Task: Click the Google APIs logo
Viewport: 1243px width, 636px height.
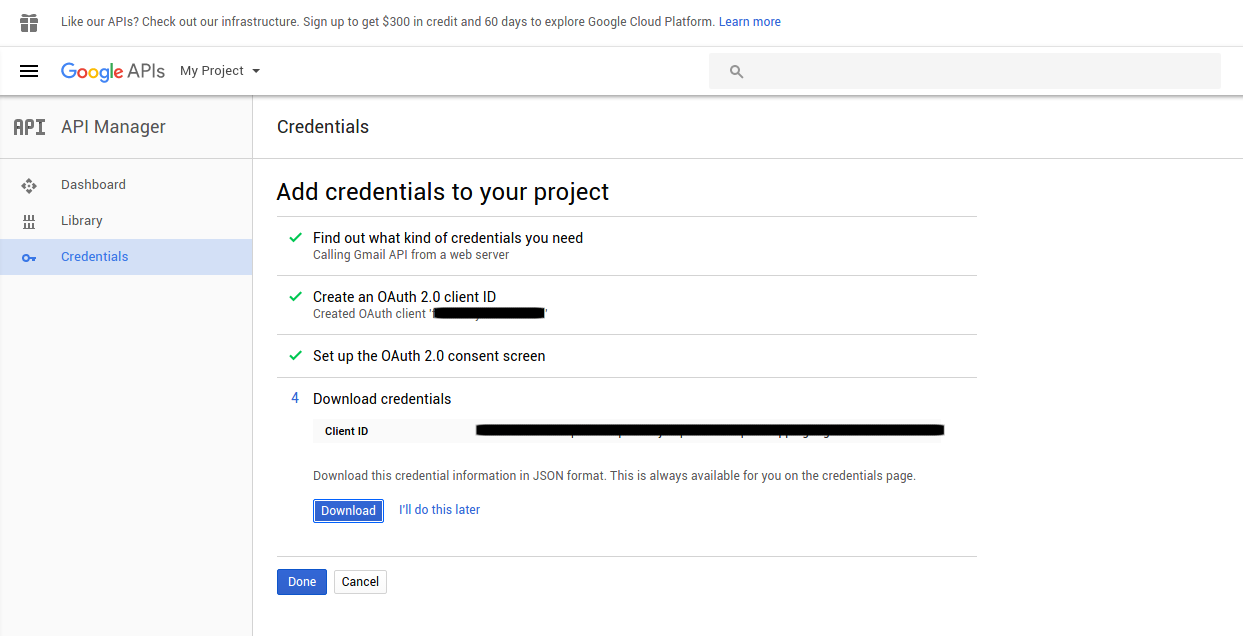Action: [x=112, y=71]
